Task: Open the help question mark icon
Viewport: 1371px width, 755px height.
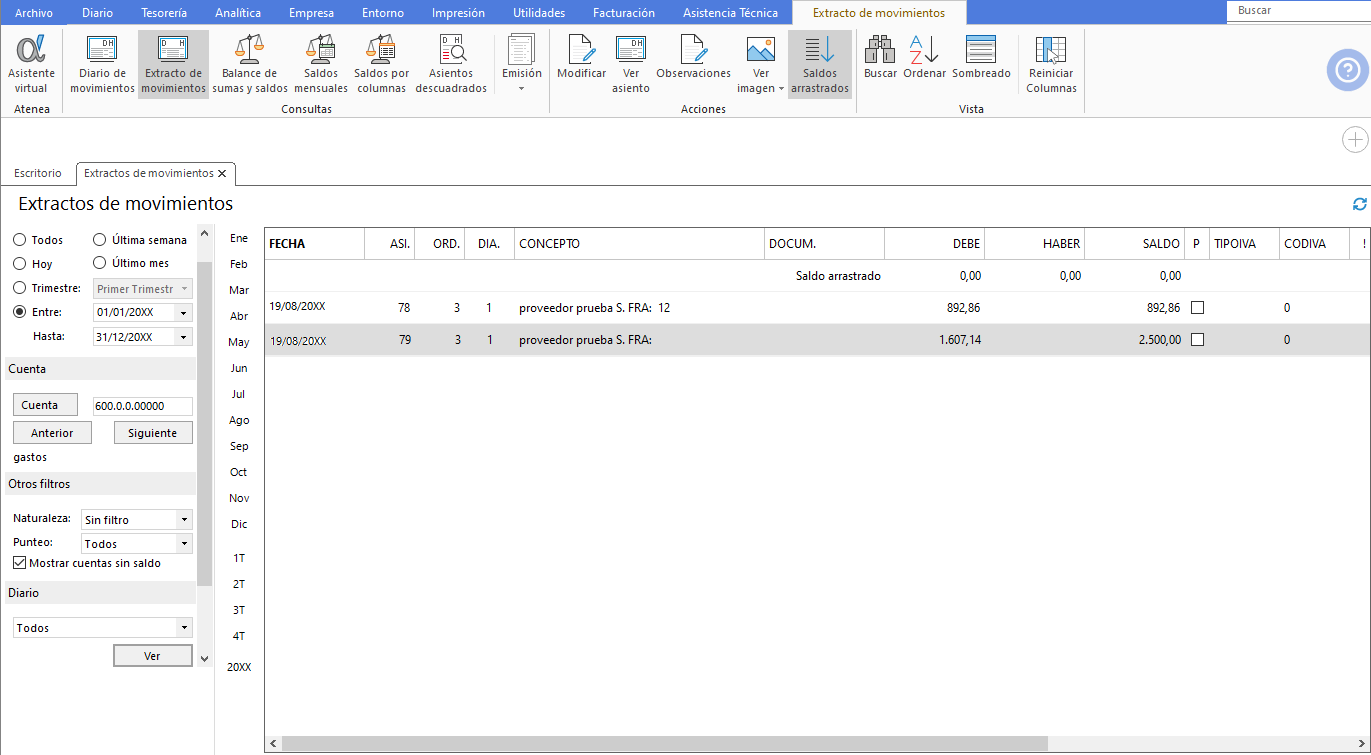Action: (x=1347, y=70)
